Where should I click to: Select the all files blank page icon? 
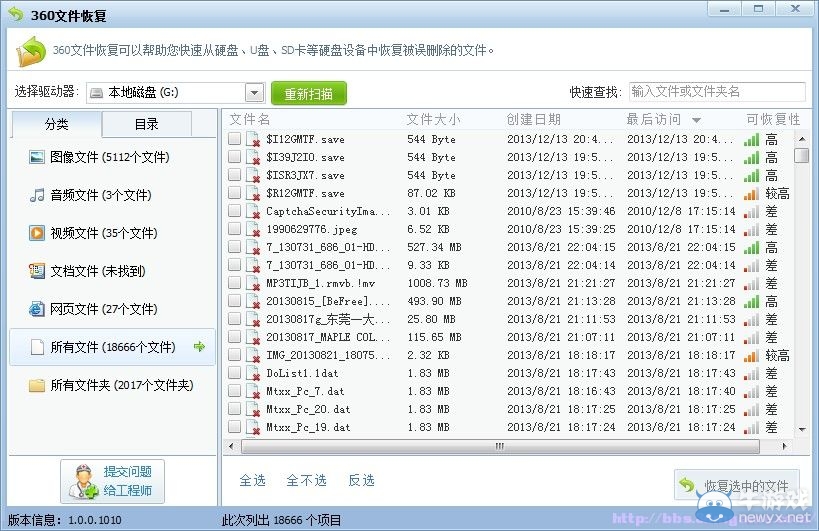coord(37,347)
